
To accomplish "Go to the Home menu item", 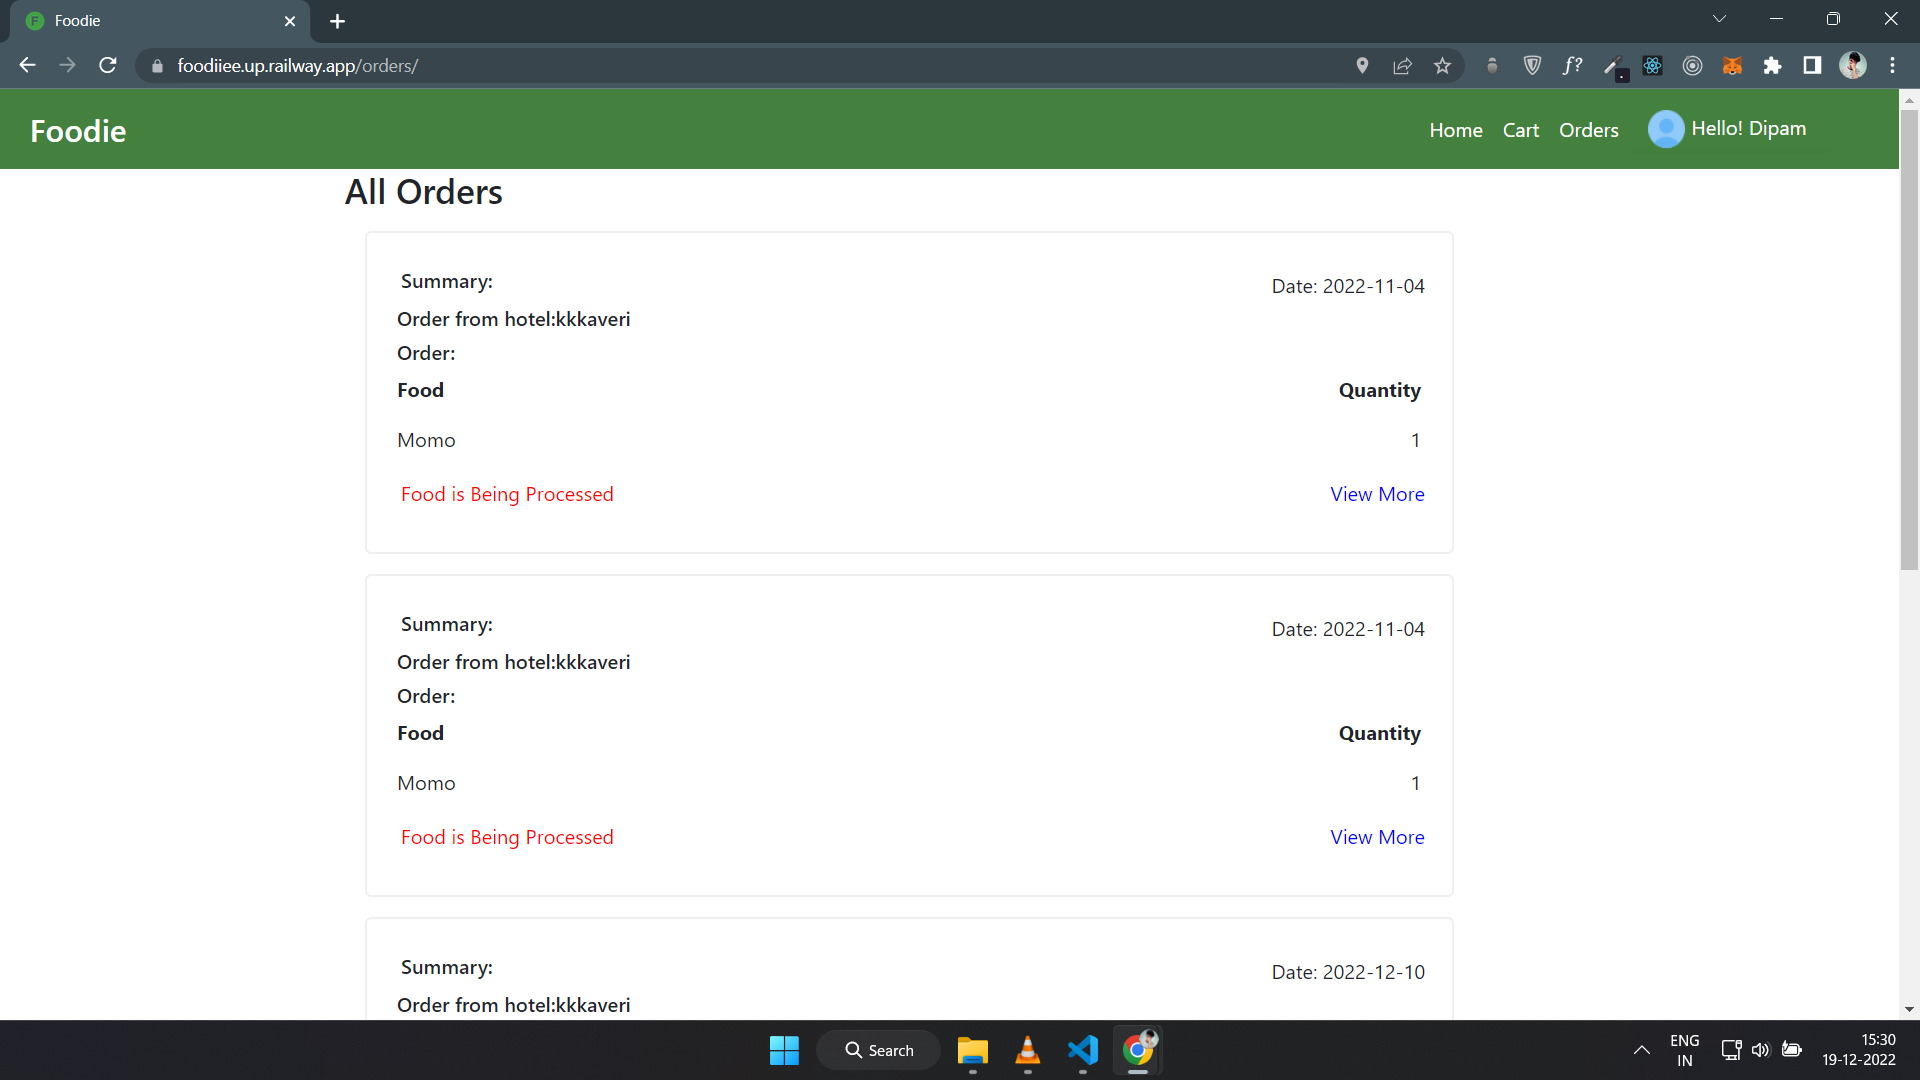I will [x=1456, y=130].
